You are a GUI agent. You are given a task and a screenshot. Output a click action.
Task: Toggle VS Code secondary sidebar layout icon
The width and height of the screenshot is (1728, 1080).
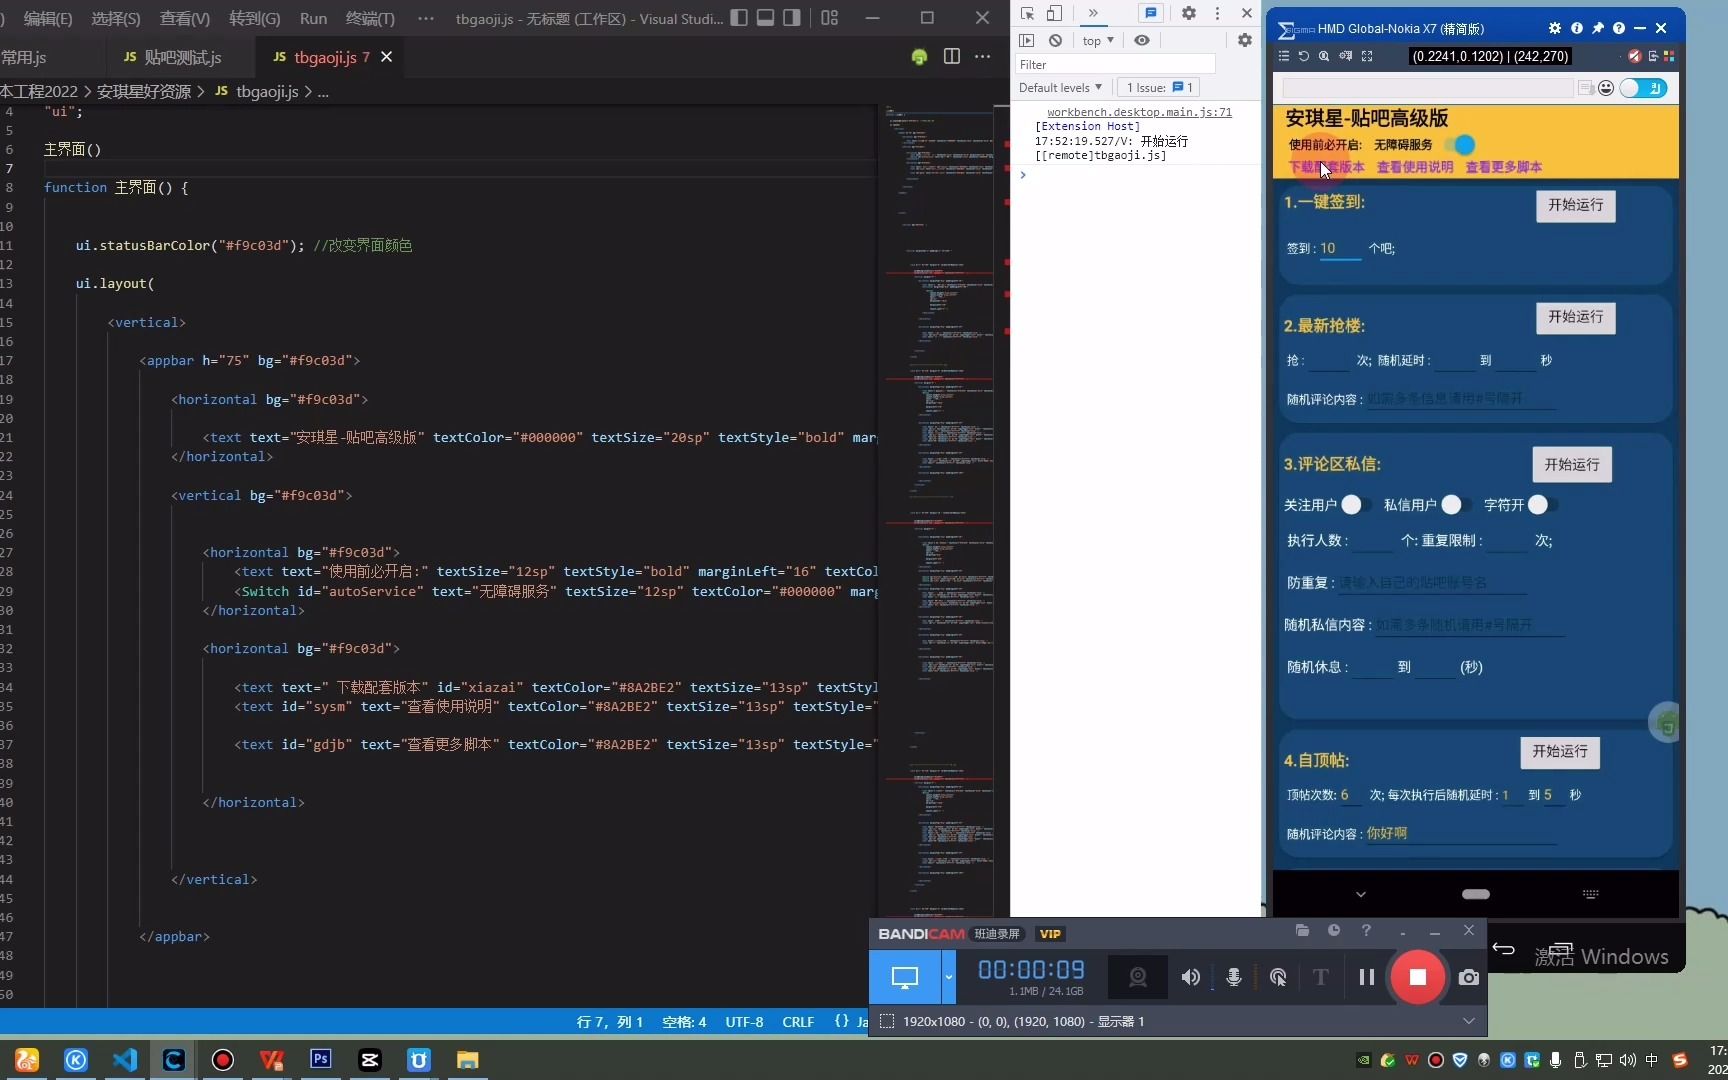point(792,17)
